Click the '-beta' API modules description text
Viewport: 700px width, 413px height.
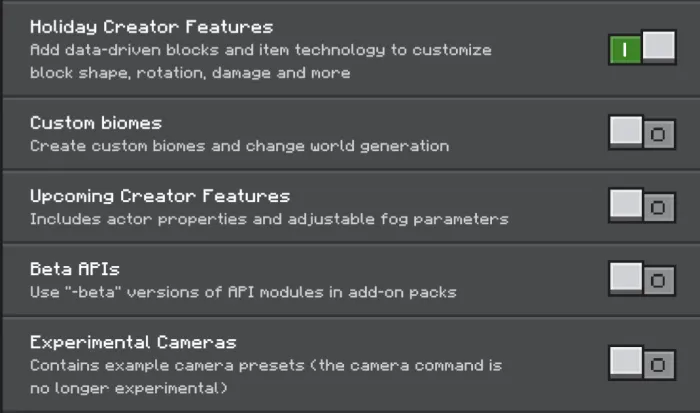point(243,292)
